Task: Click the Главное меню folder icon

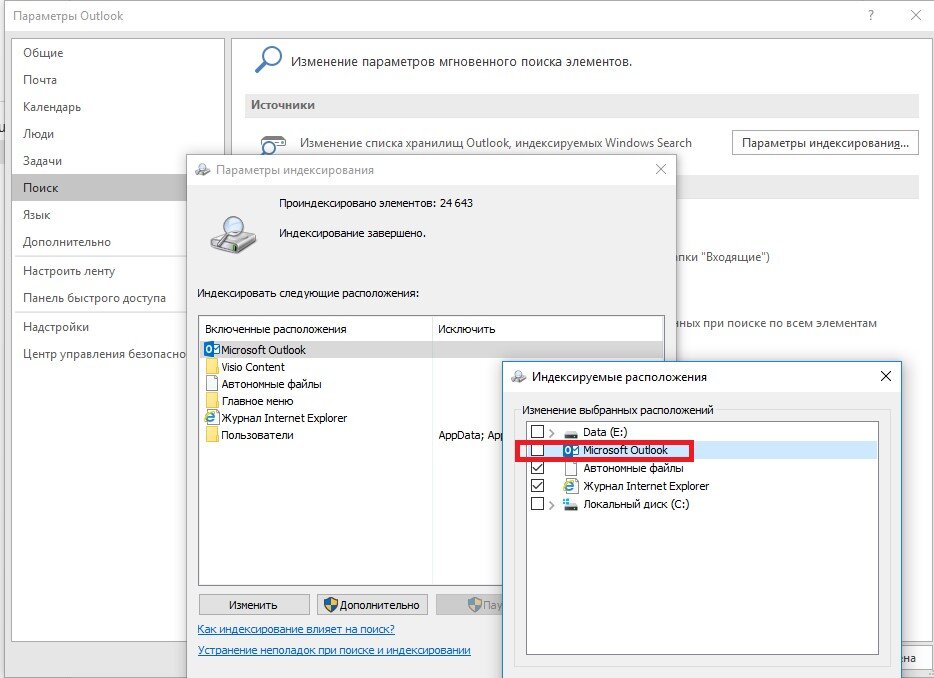Action: (211, 401)
